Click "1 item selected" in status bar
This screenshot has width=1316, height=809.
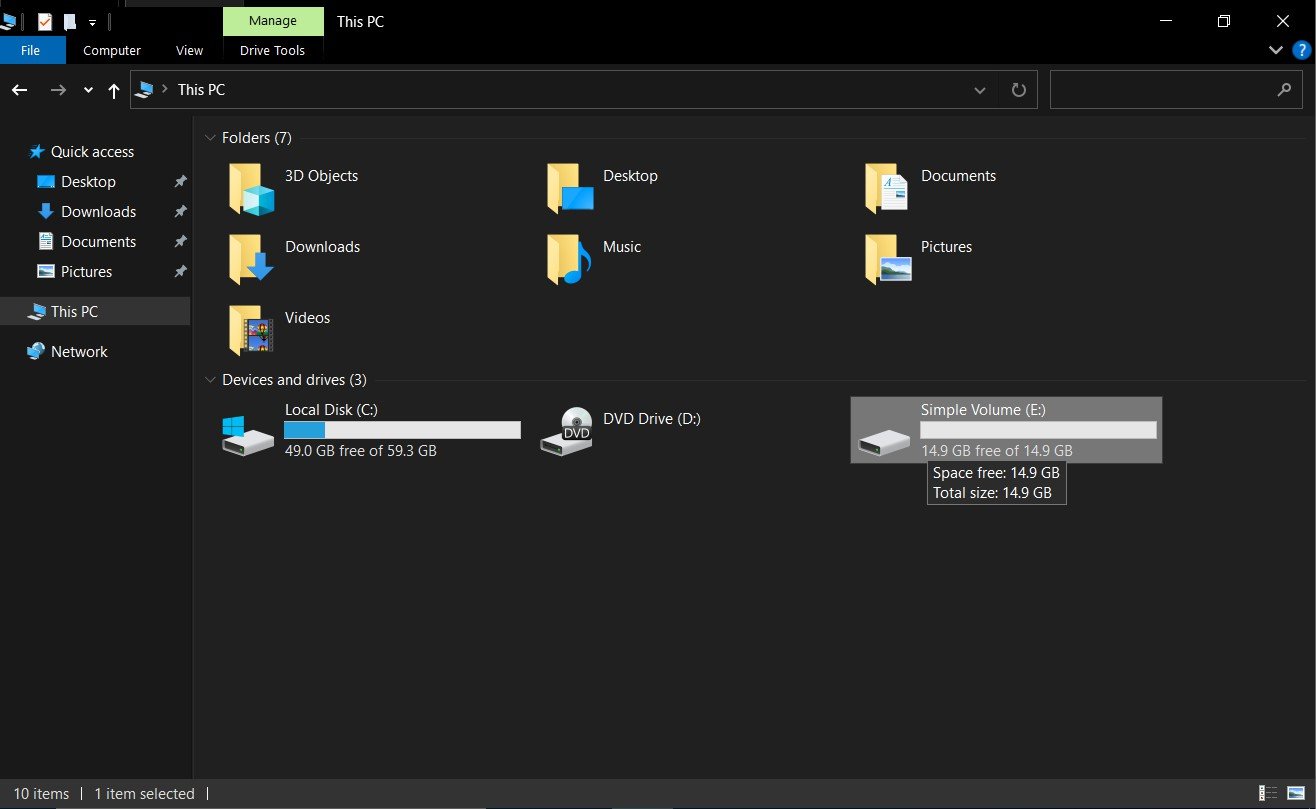tap(144, 794)
